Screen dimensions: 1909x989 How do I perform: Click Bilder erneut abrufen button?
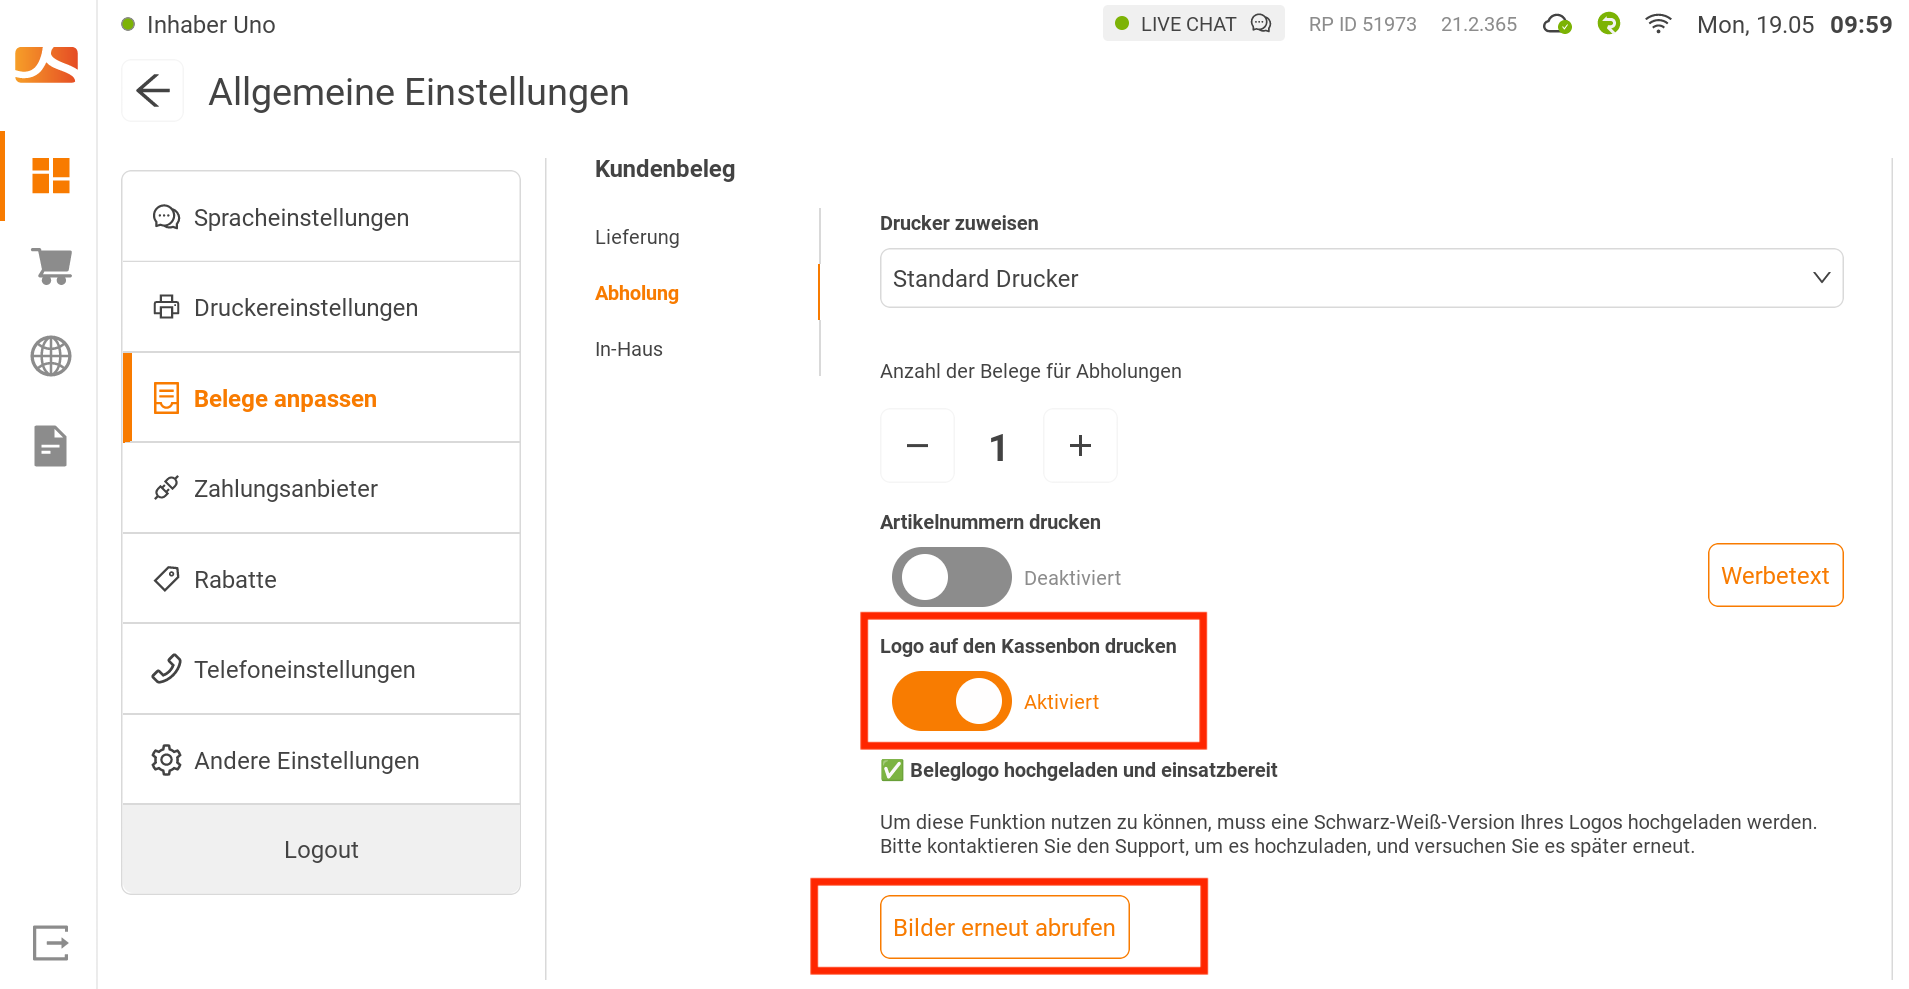[x=1004, y=927]
